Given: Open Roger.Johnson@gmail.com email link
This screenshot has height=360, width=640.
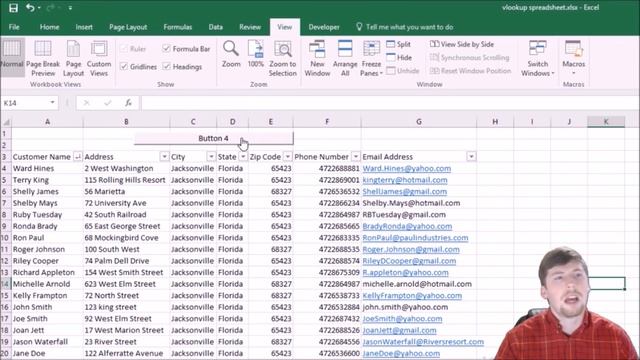Looking at the screenshot, I should (x=411, y=249).
